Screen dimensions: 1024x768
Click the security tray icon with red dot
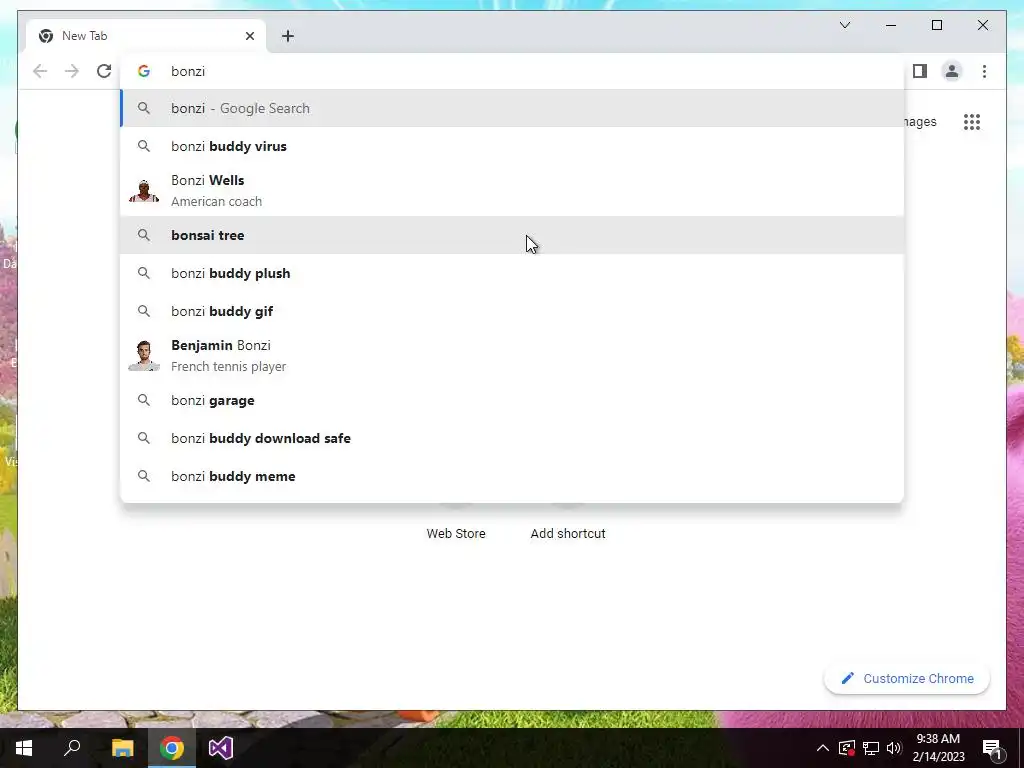(x=847, y=748)
